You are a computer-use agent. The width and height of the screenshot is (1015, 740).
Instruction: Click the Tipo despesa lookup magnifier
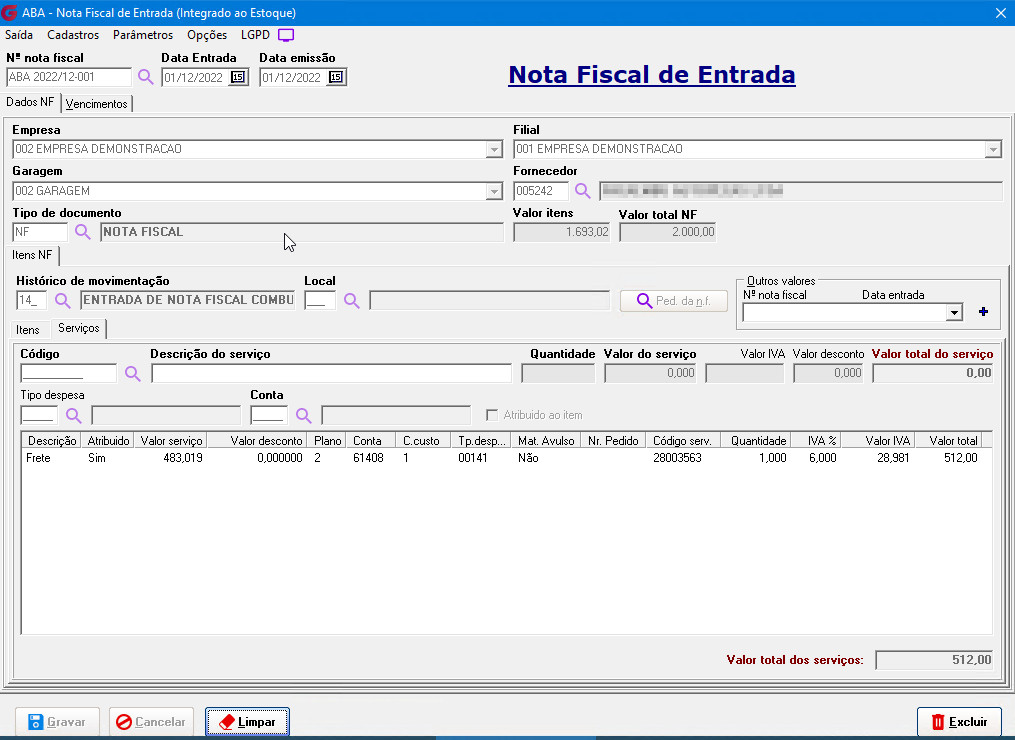74,416
